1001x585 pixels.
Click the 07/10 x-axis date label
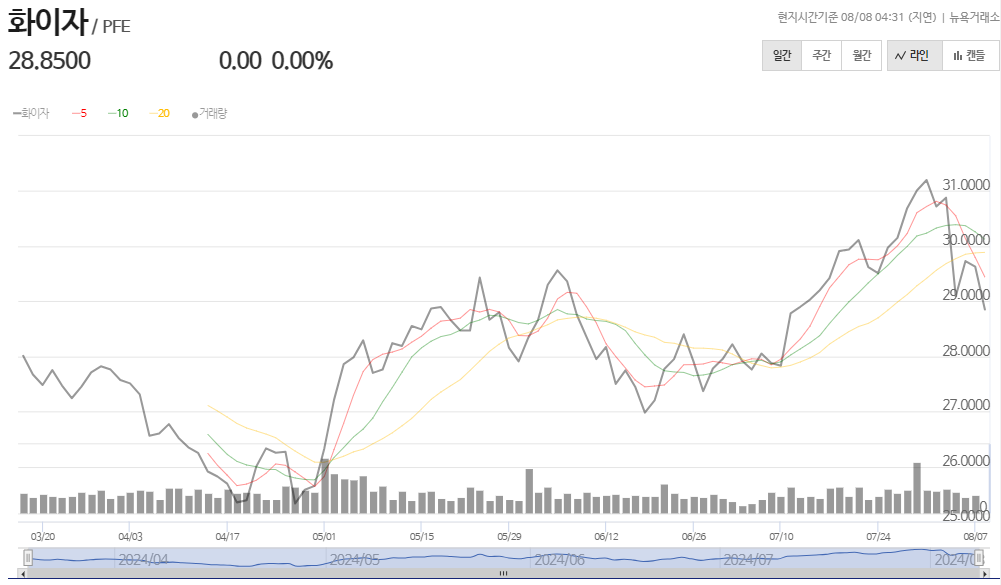tap(781, 536)
